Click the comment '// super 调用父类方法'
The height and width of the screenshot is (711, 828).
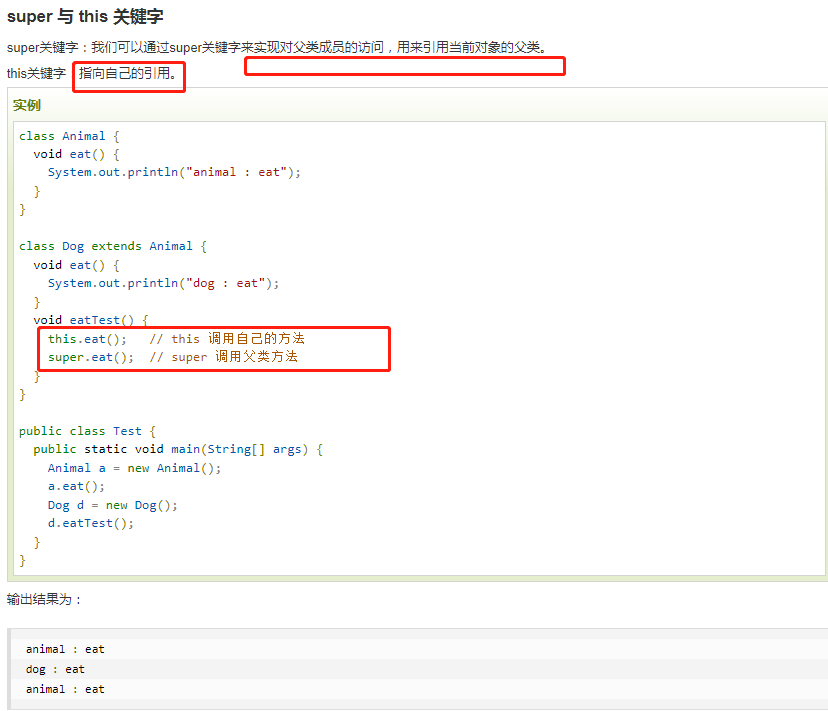[x=223, y=357]
